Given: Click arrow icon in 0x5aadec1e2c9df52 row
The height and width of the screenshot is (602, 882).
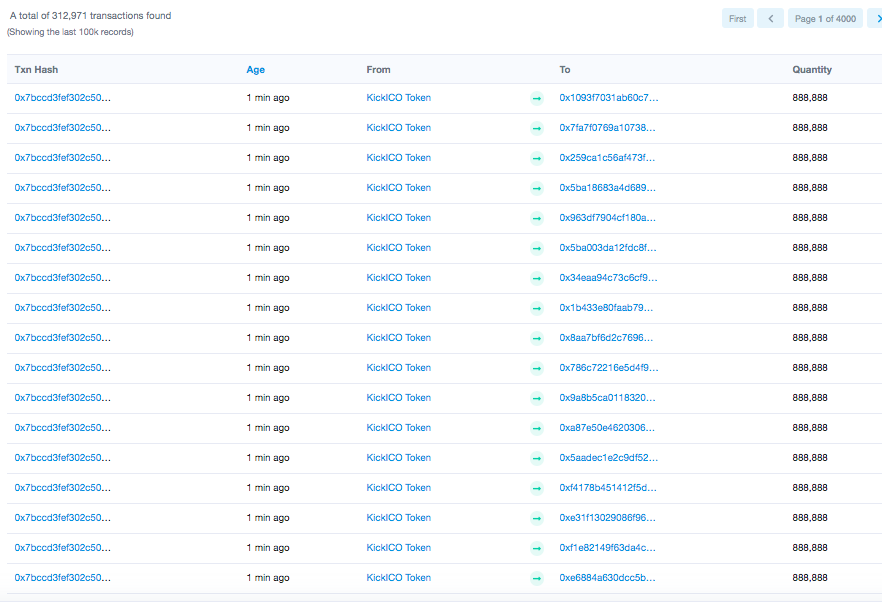Looking at the screenshot, I should [537, 459].
